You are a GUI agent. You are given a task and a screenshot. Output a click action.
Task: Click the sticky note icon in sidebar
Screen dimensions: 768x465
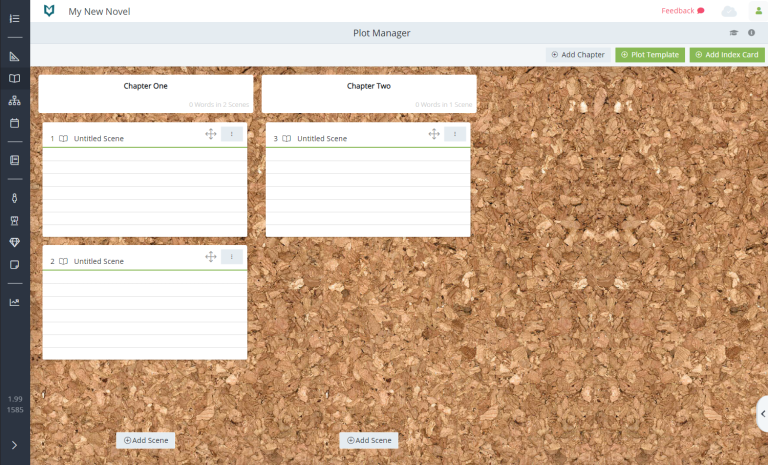pos(14,265)
